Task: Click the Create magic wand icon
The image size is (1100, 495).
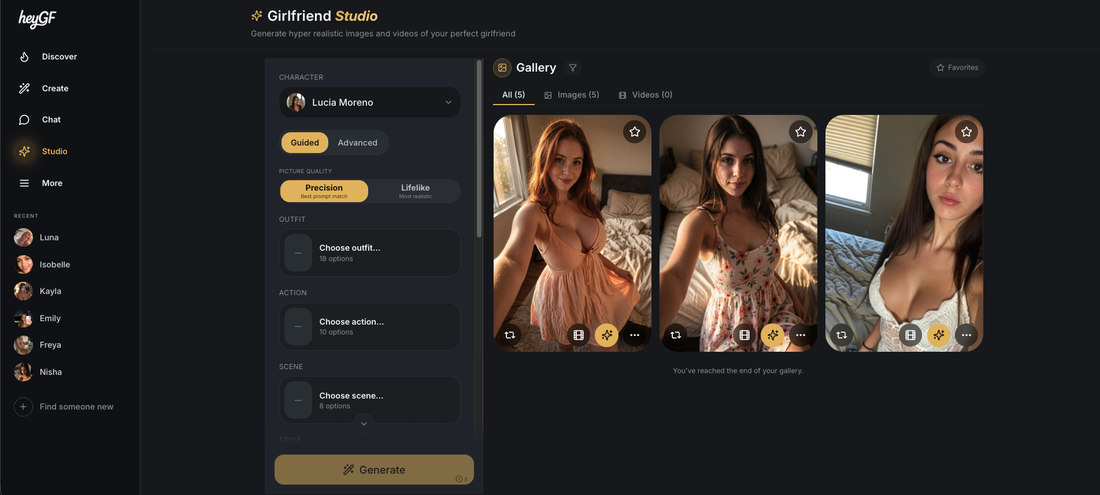Action: tap(24, 88)
